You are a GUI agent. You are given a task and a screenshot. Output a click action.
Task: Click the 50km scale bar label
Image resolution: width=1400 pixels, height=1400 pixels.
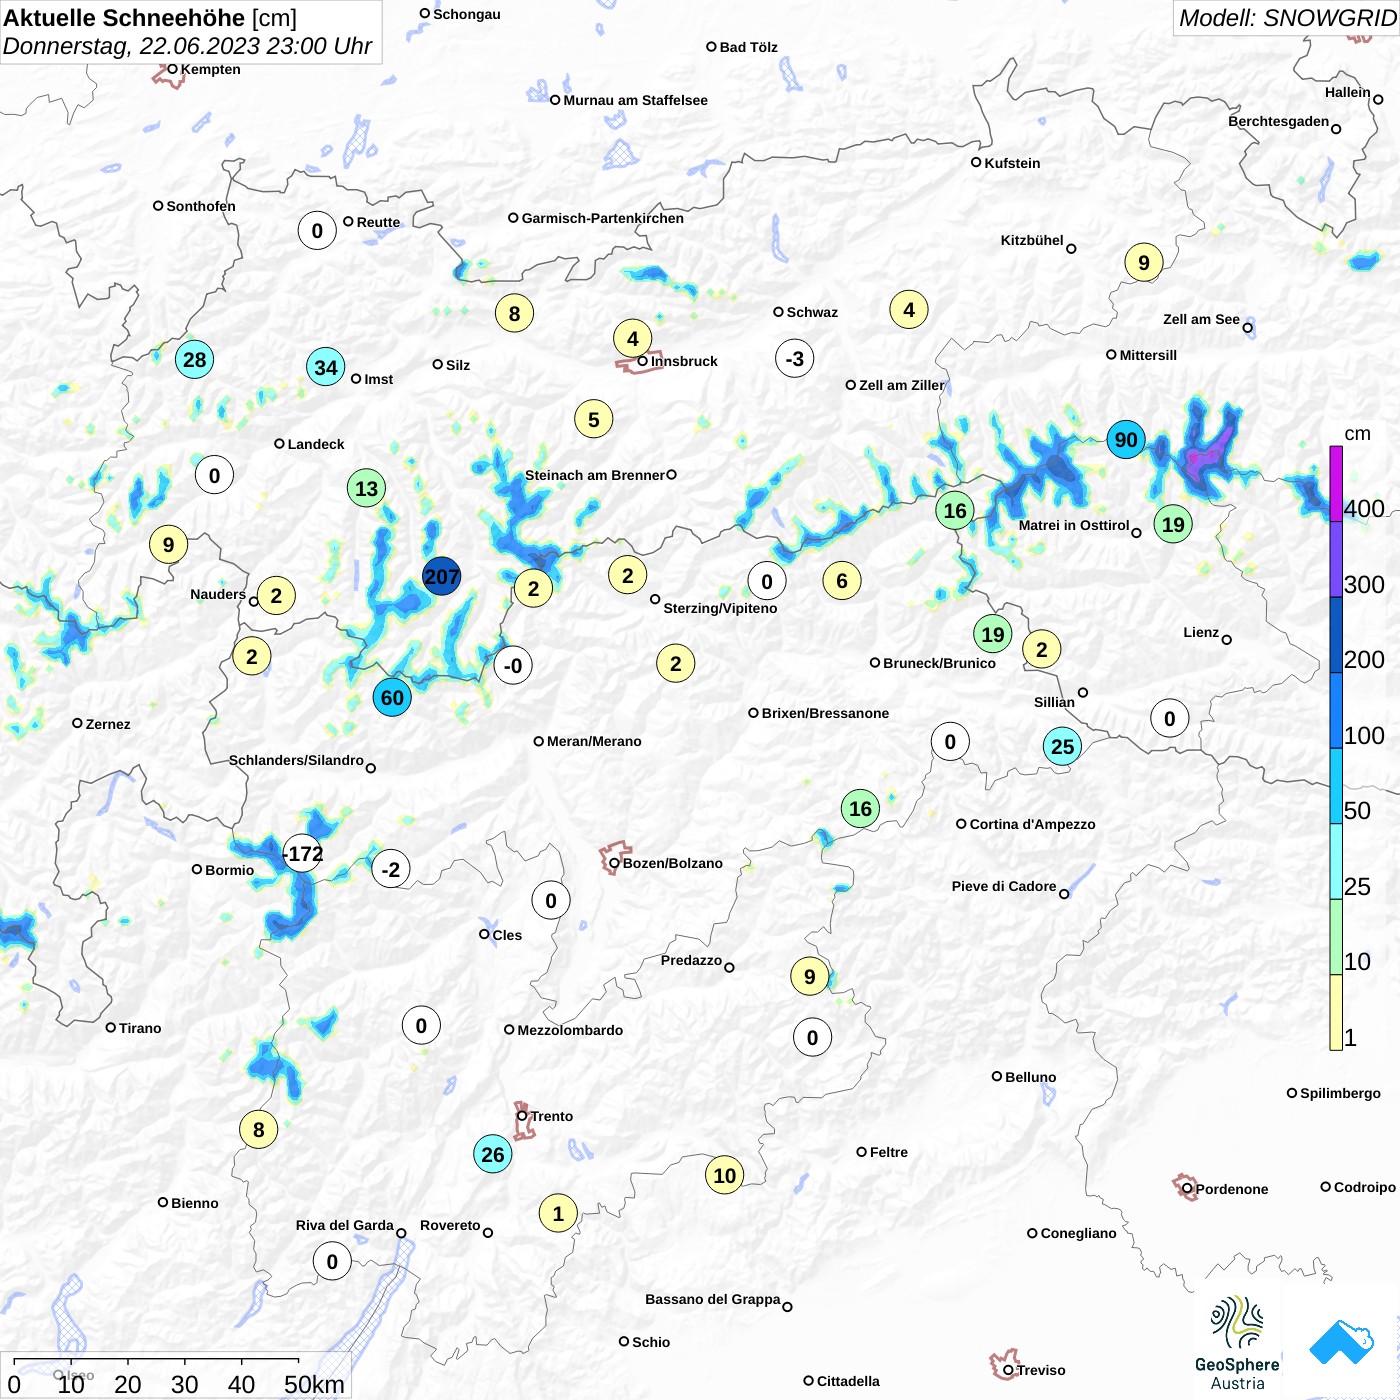click(x=314, y=1384)
